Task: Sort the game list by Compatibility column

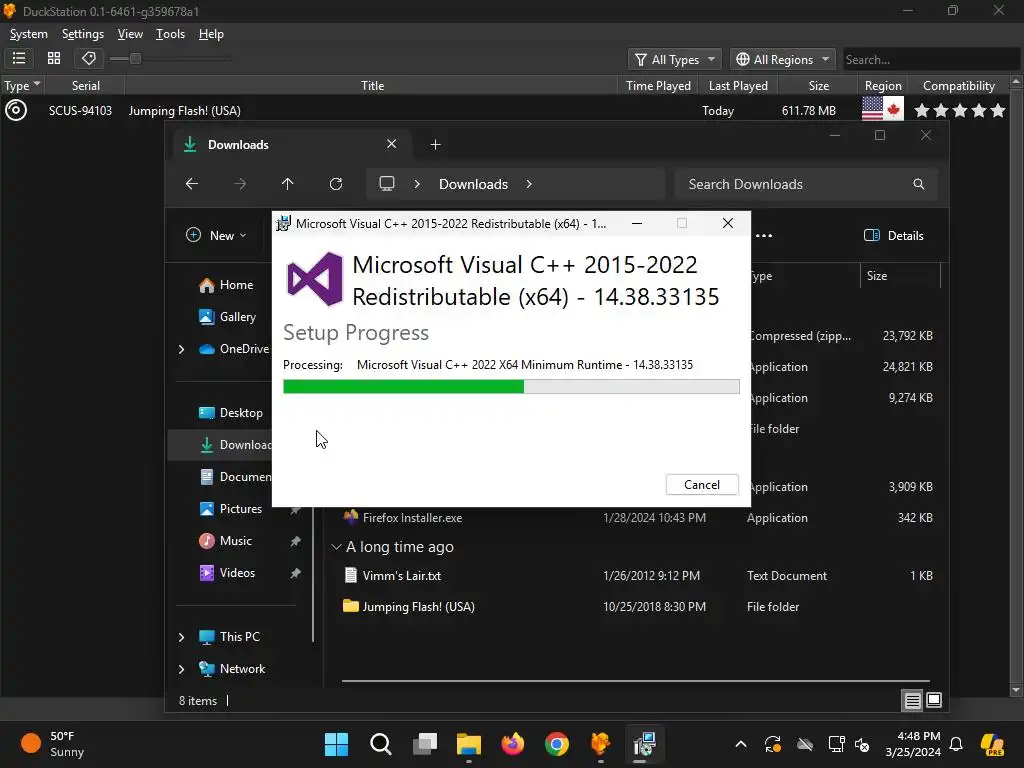Action: click(959, 86)
